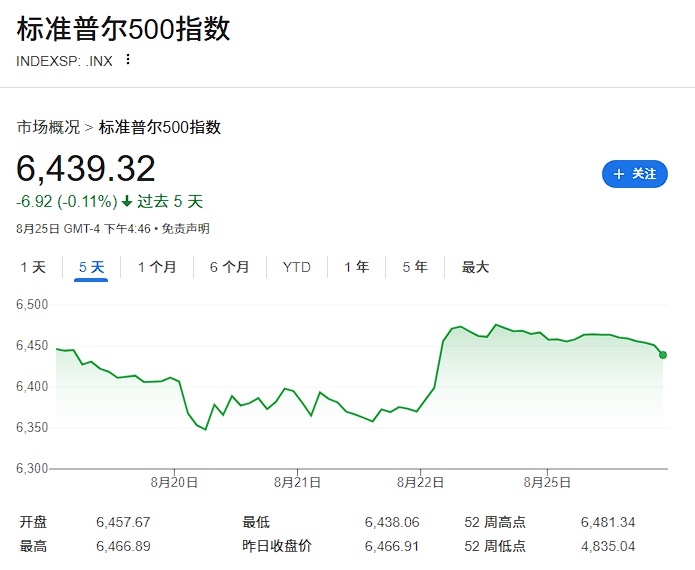Screen dimensions: 695x570
Task: Click the 标准普尔500指数 breadcrumb text
Action: (160, 127)
